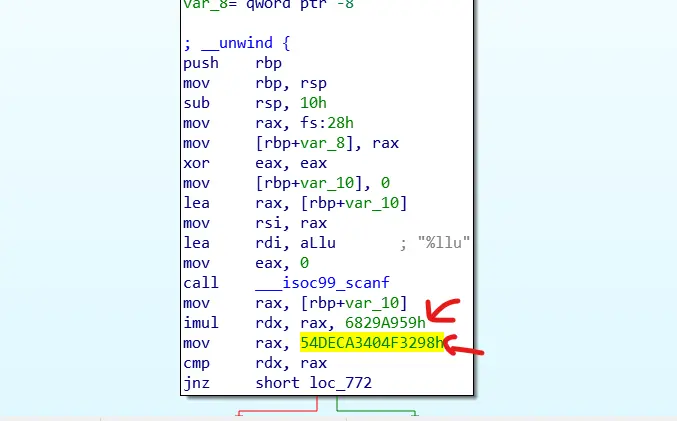Select 'mov [rbp+var_8], rax' instruction
The width and height of the screenshot is (677, 421).
pyautogui.click(x=291, y=143)
